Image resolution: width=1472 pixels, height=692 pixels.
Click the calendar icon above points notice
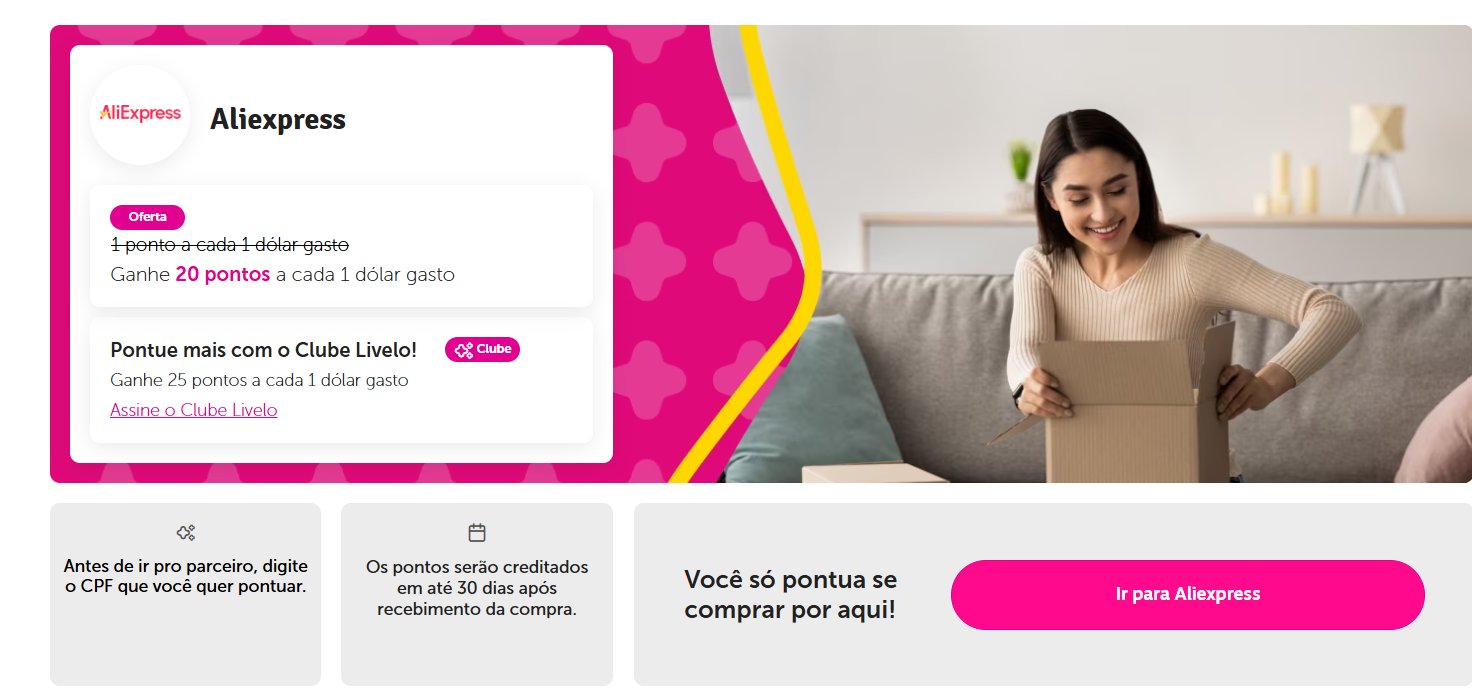(477, 532)
